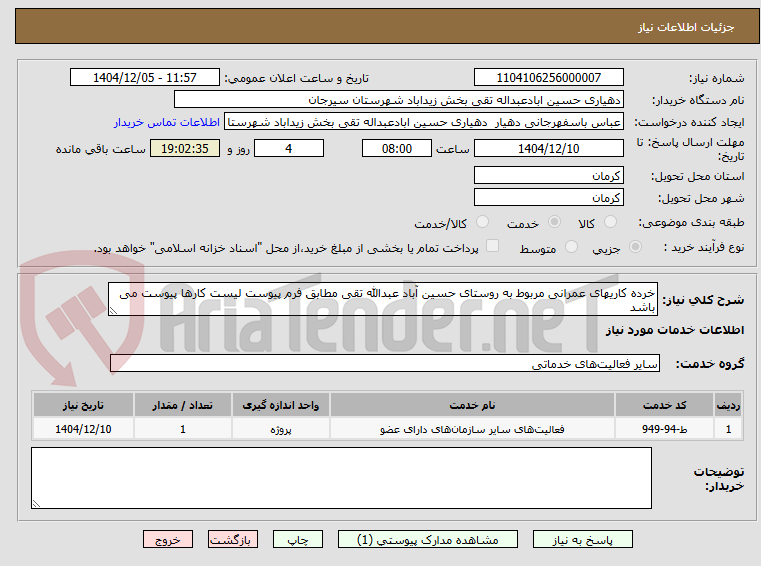The height and width of the screenshot is (566, 761).
Task: Click the خروج exit button
Action: tap(167, 540)
